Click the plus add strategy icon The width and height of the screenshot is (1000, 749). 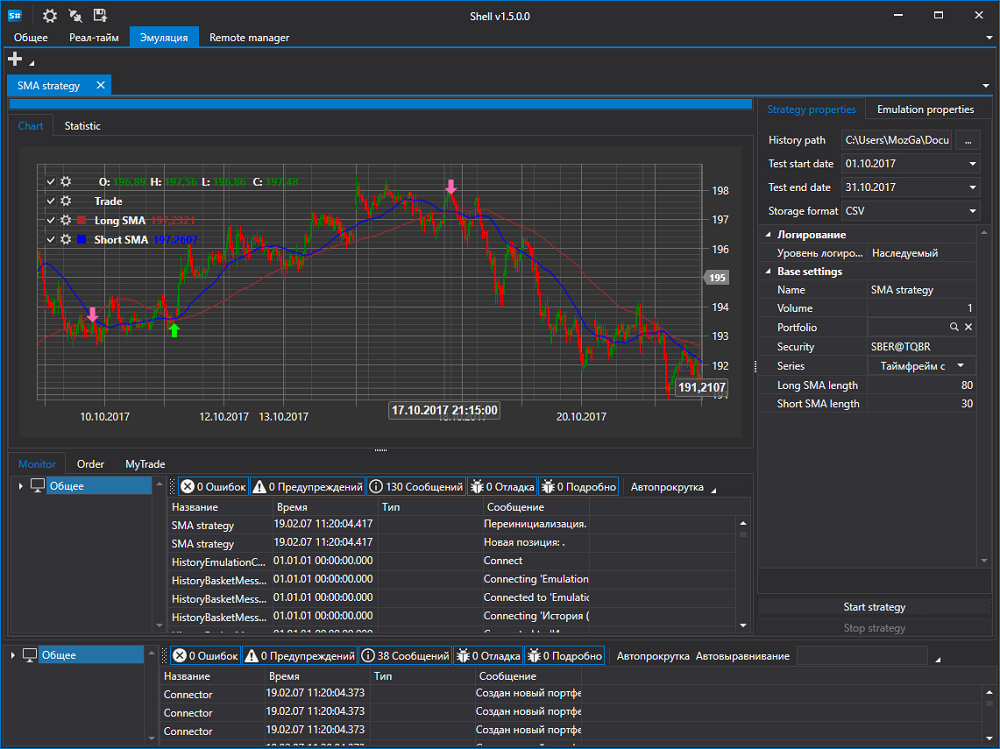coord(15,59)
